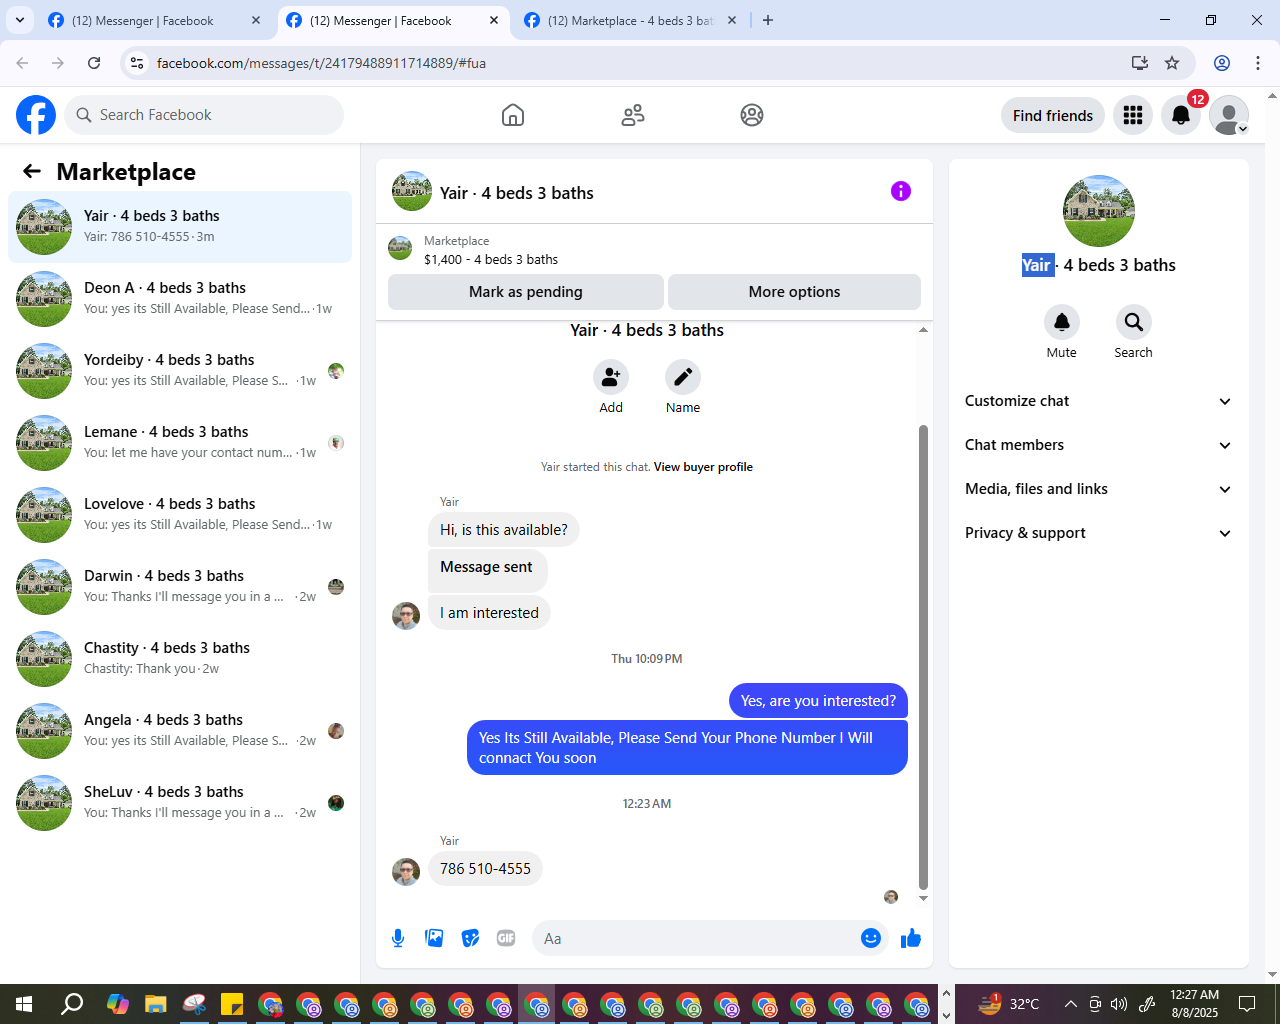1280x1024 pixels.
Task: Click the back arrow next to Marketplace
Action: (32, 171)
